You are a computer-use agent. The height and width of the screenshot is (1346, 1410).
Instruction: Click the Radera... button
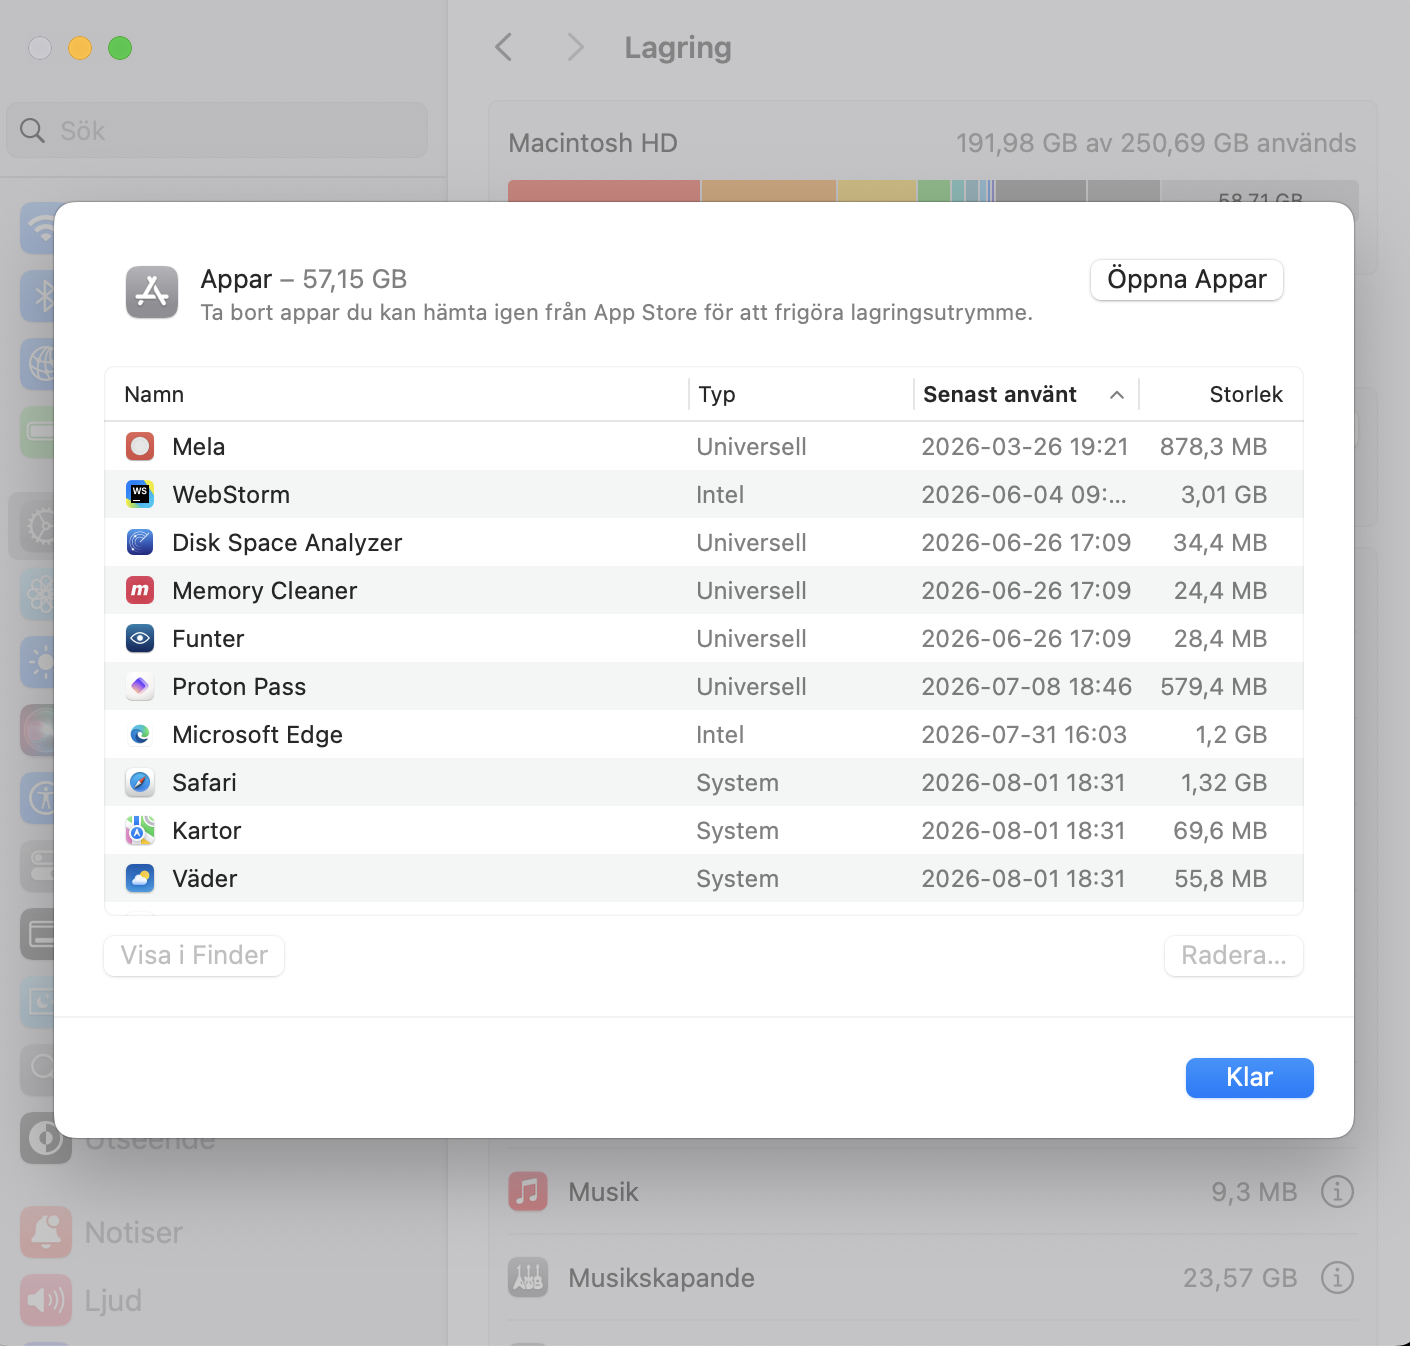(x=1234, y=955)
